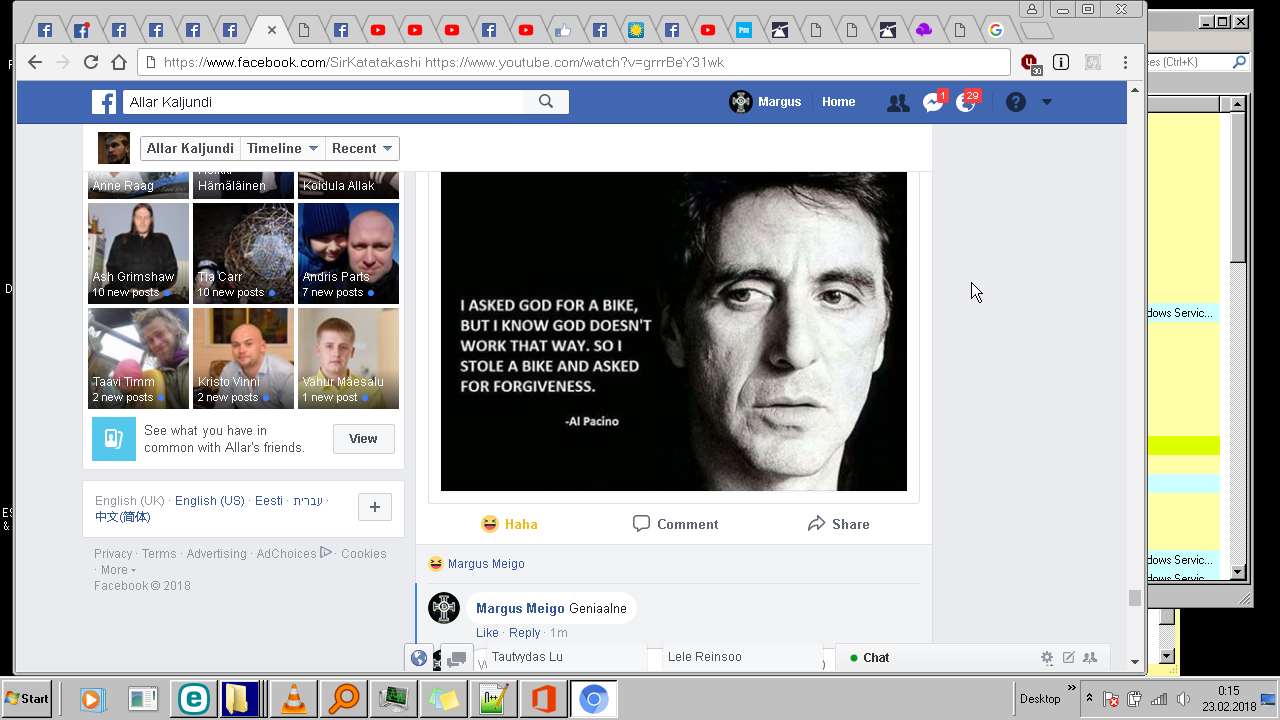React Haha to the Al Pacino post
Image resolution: width=1280 pixels, height=720 pixels.
(x=509, y=524)
